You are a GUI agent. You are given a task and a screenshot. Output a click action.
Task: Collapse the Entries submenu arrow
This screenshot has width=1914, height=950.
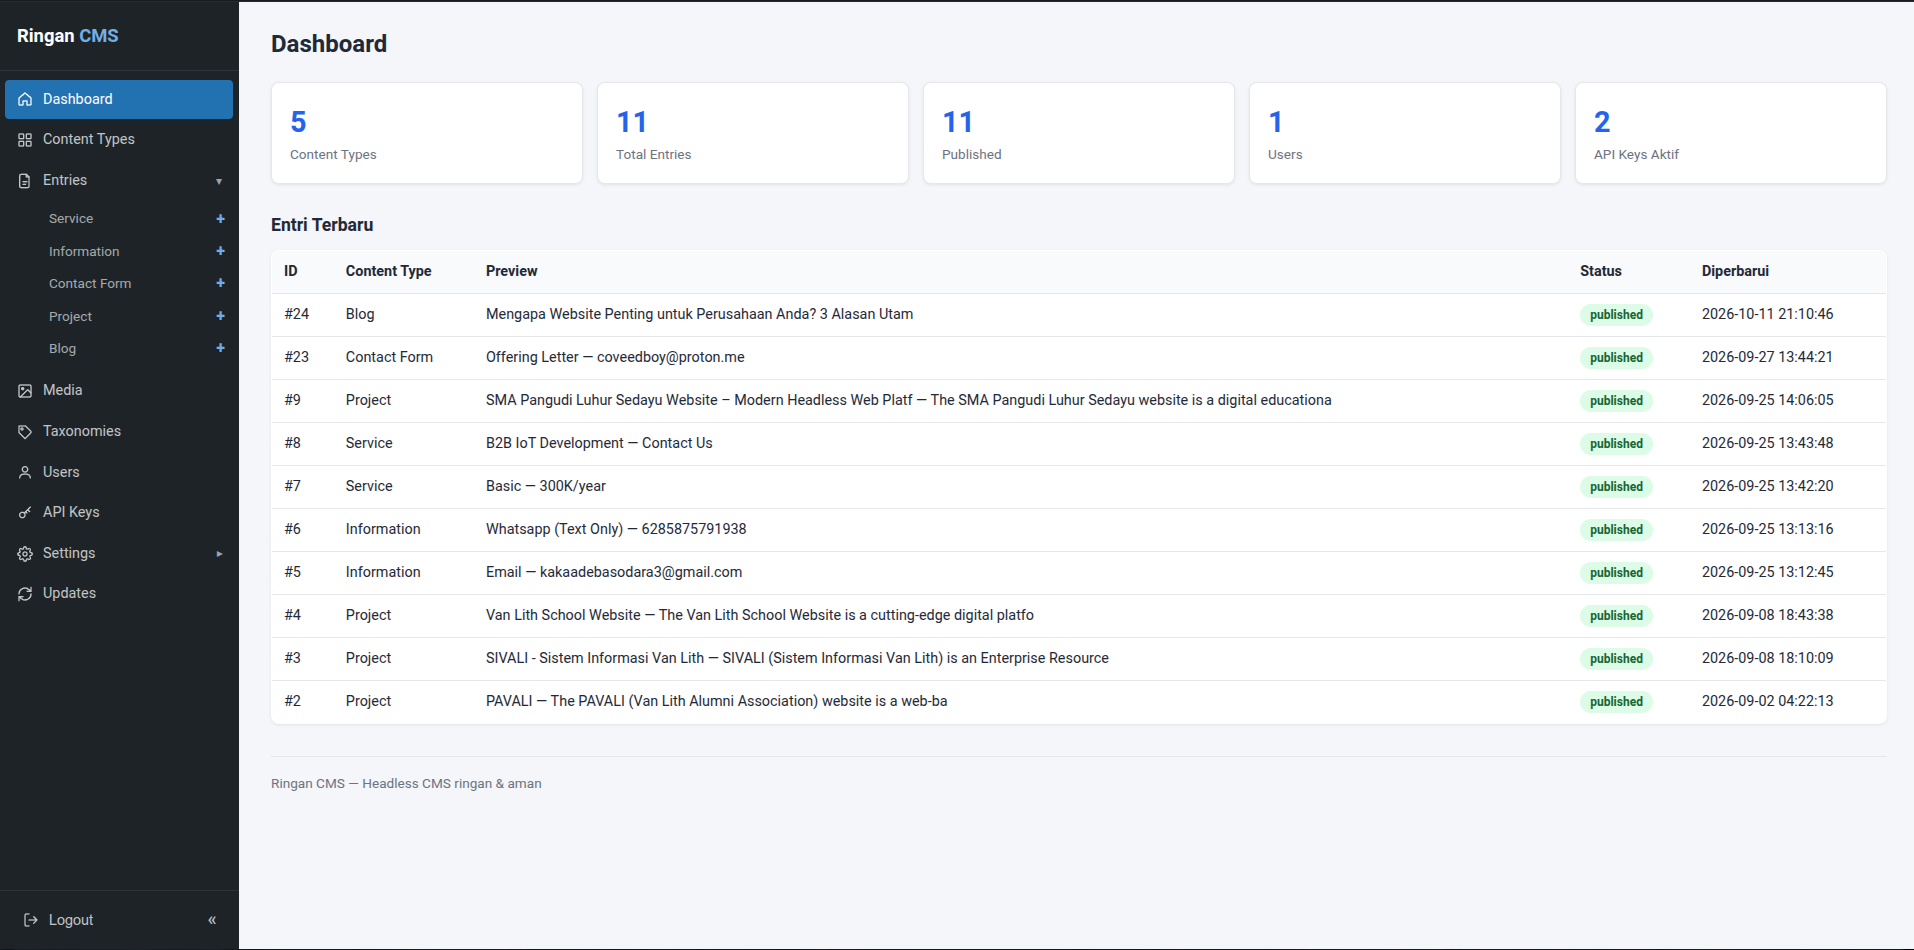click(x=219, y=181)
